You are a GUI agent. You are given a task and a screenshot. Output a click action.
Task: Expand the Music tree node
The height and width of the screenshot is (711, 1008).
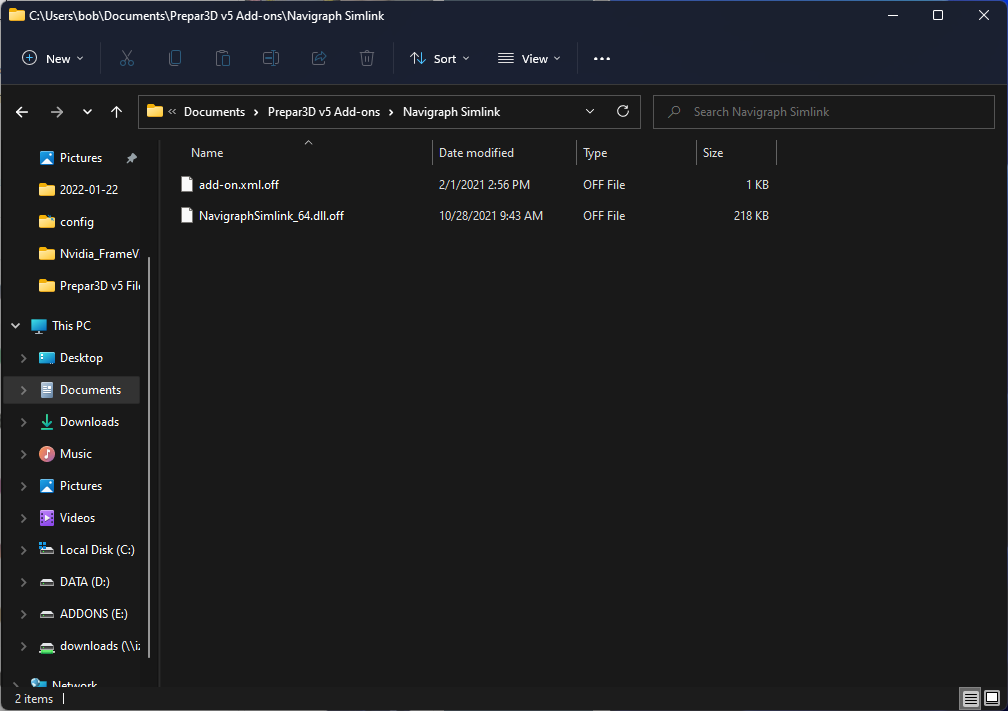point(23,454)
